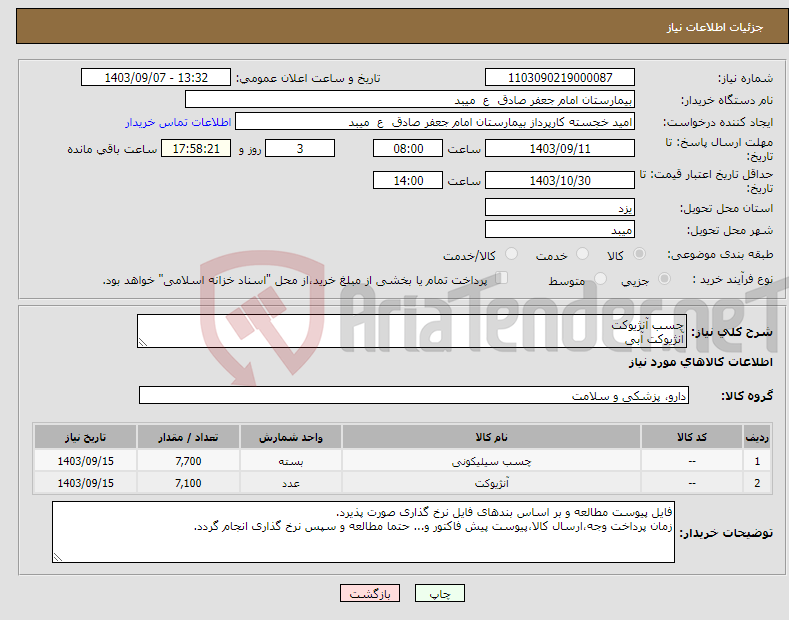Click the quantity cell 7,100
Screen dimensions: 789x620
[x=188, y=483]
